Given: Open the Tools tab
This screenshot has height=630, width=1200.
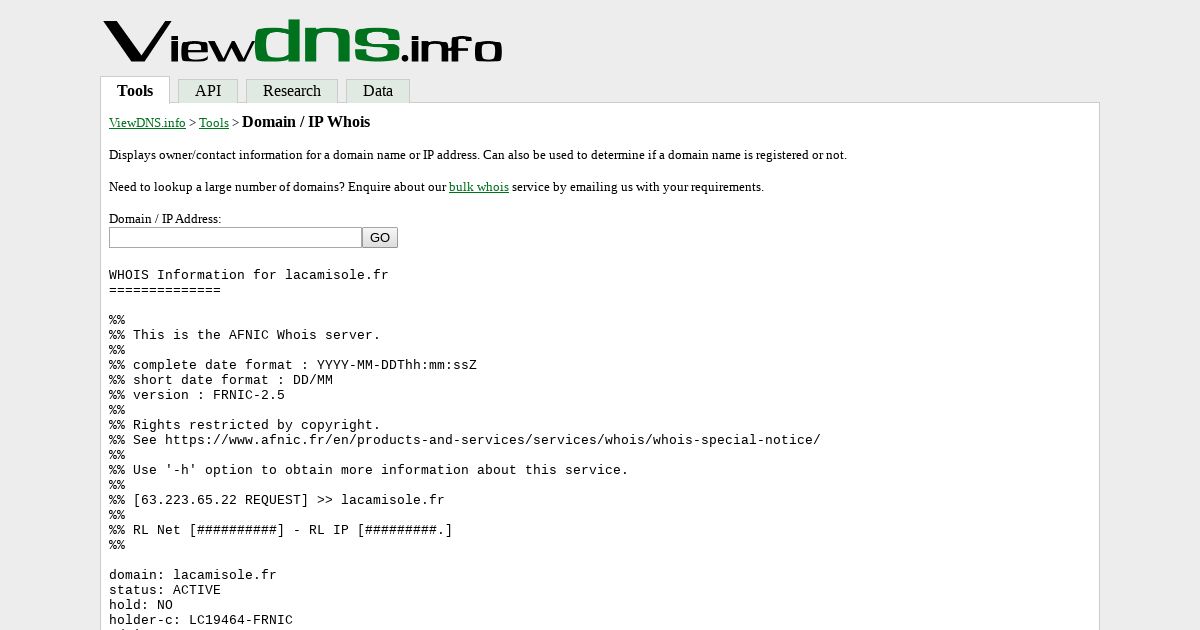Looking at the screenshot, I should tap(135, 90).
